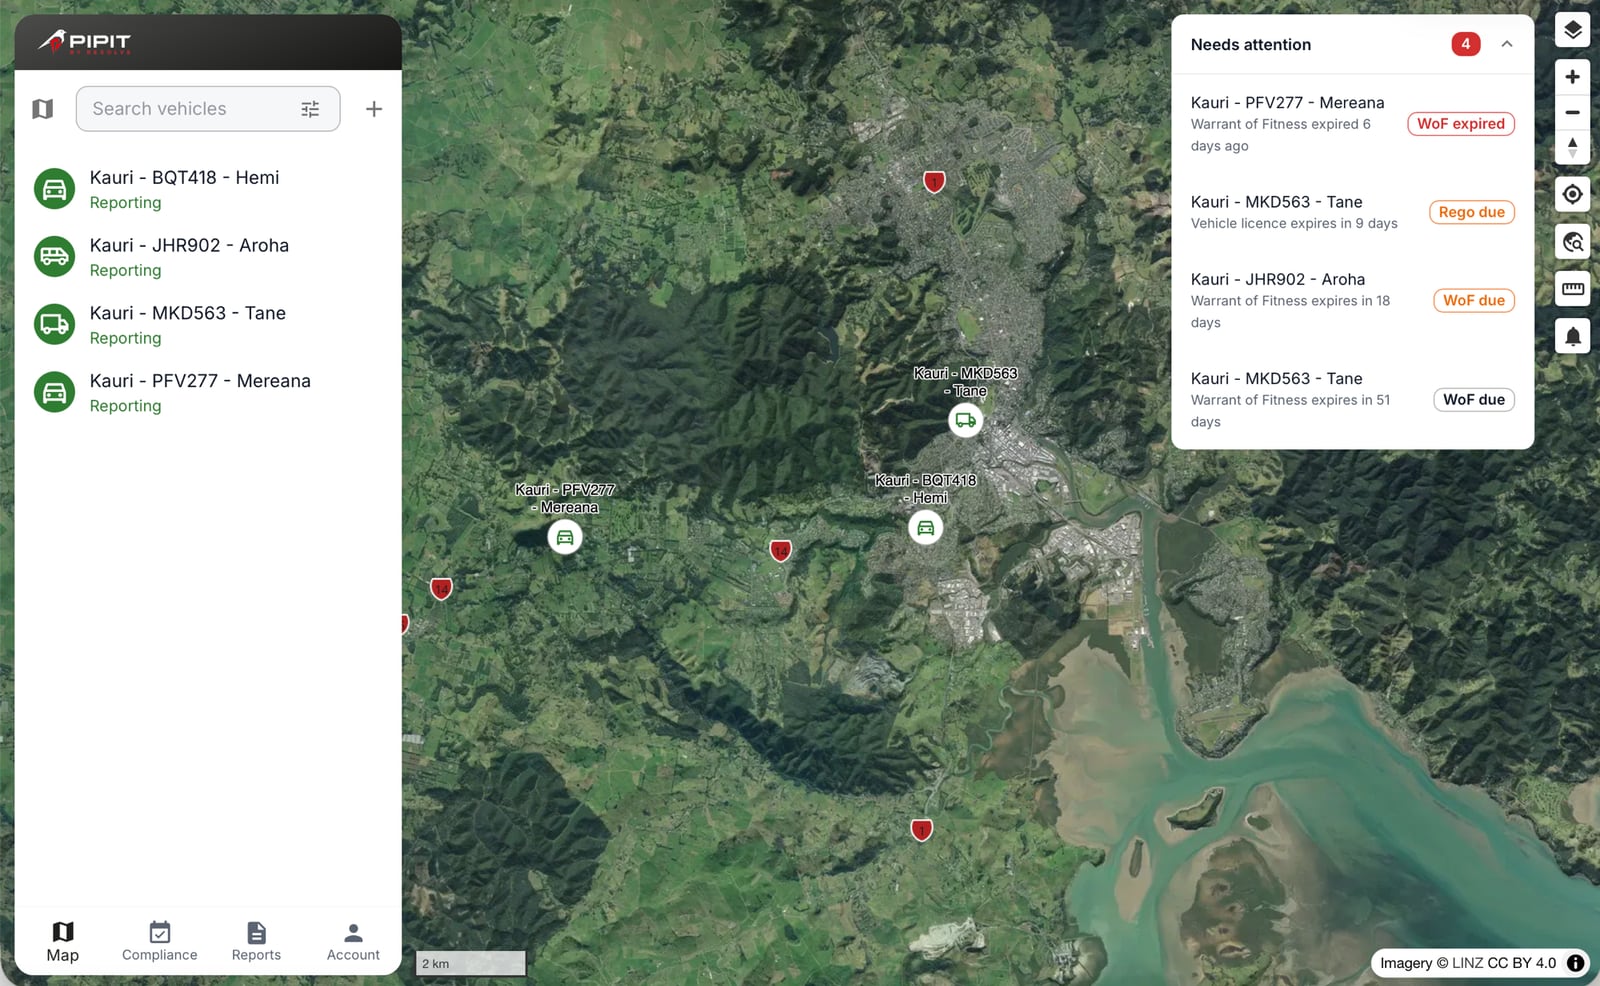Click Reporting status under BQT418 Hemi
This screenshot has height=986, width=1600.
[125, 202]
